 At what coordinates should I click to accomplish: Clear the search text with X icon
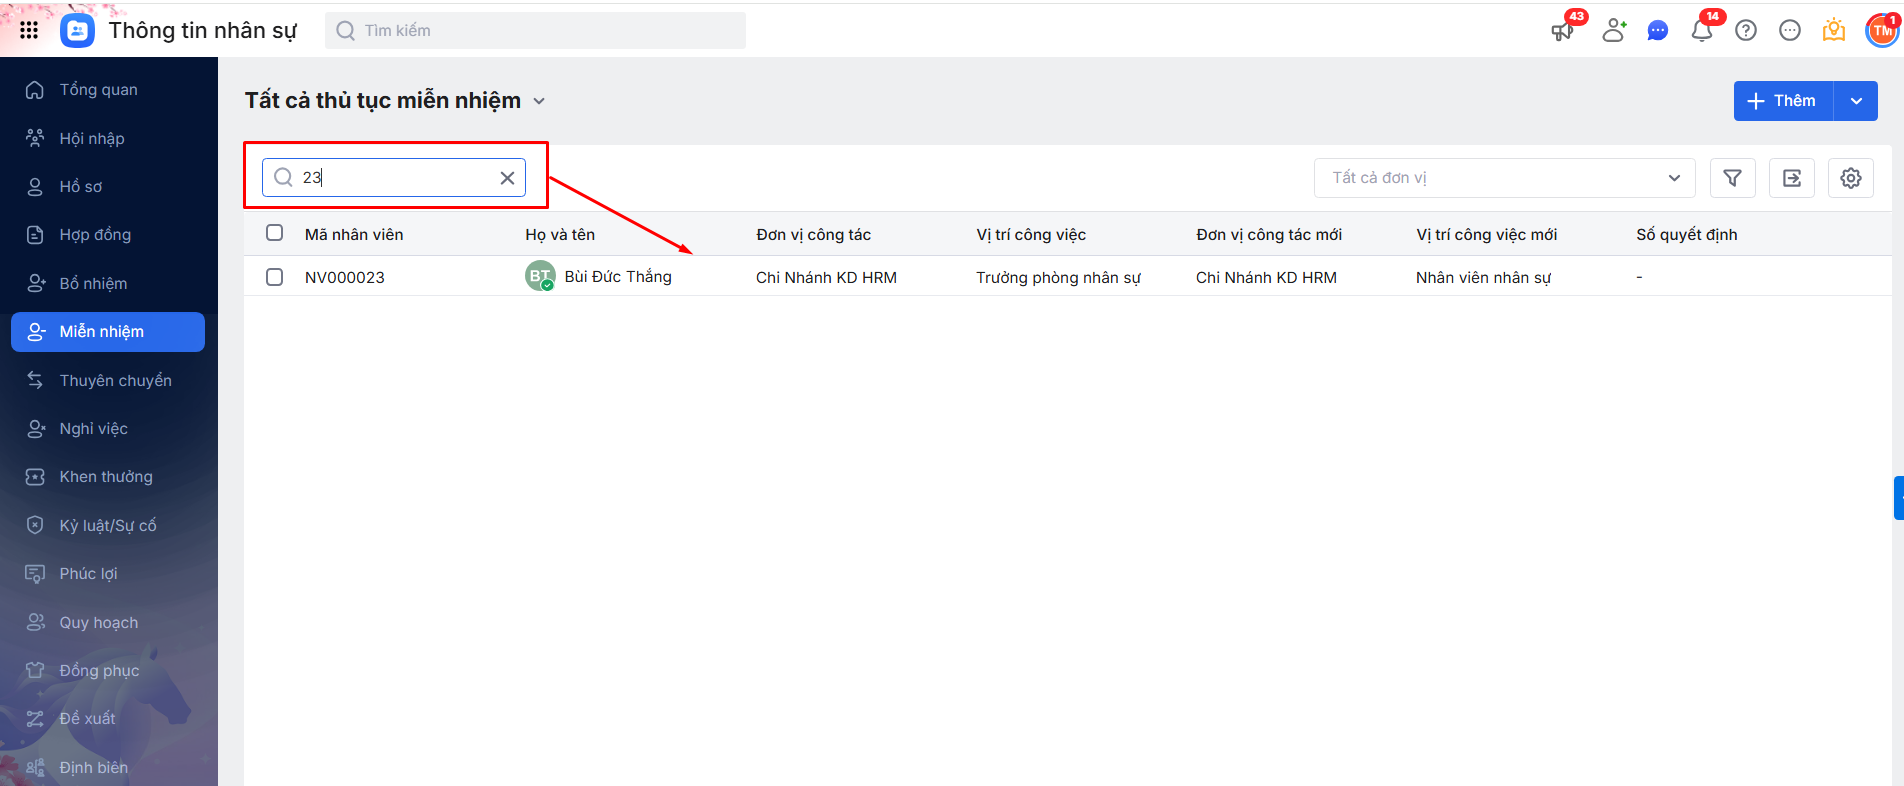click(x=507, y=178)
